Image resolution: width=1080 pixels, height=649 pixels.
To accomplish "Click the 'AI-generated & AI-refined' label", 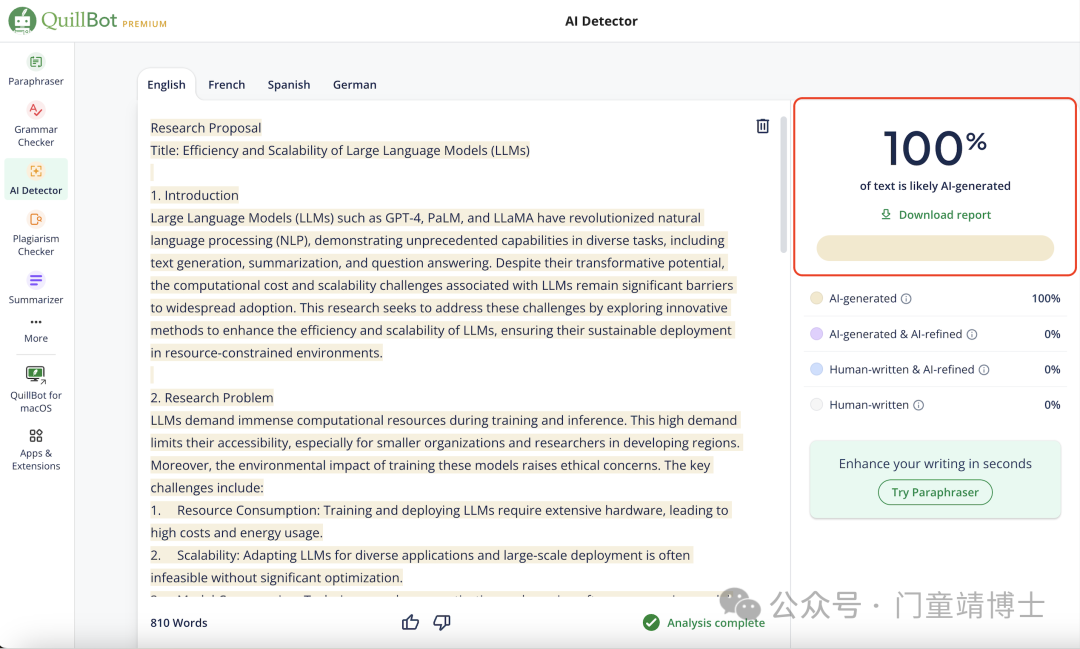I will pos(895,334).
